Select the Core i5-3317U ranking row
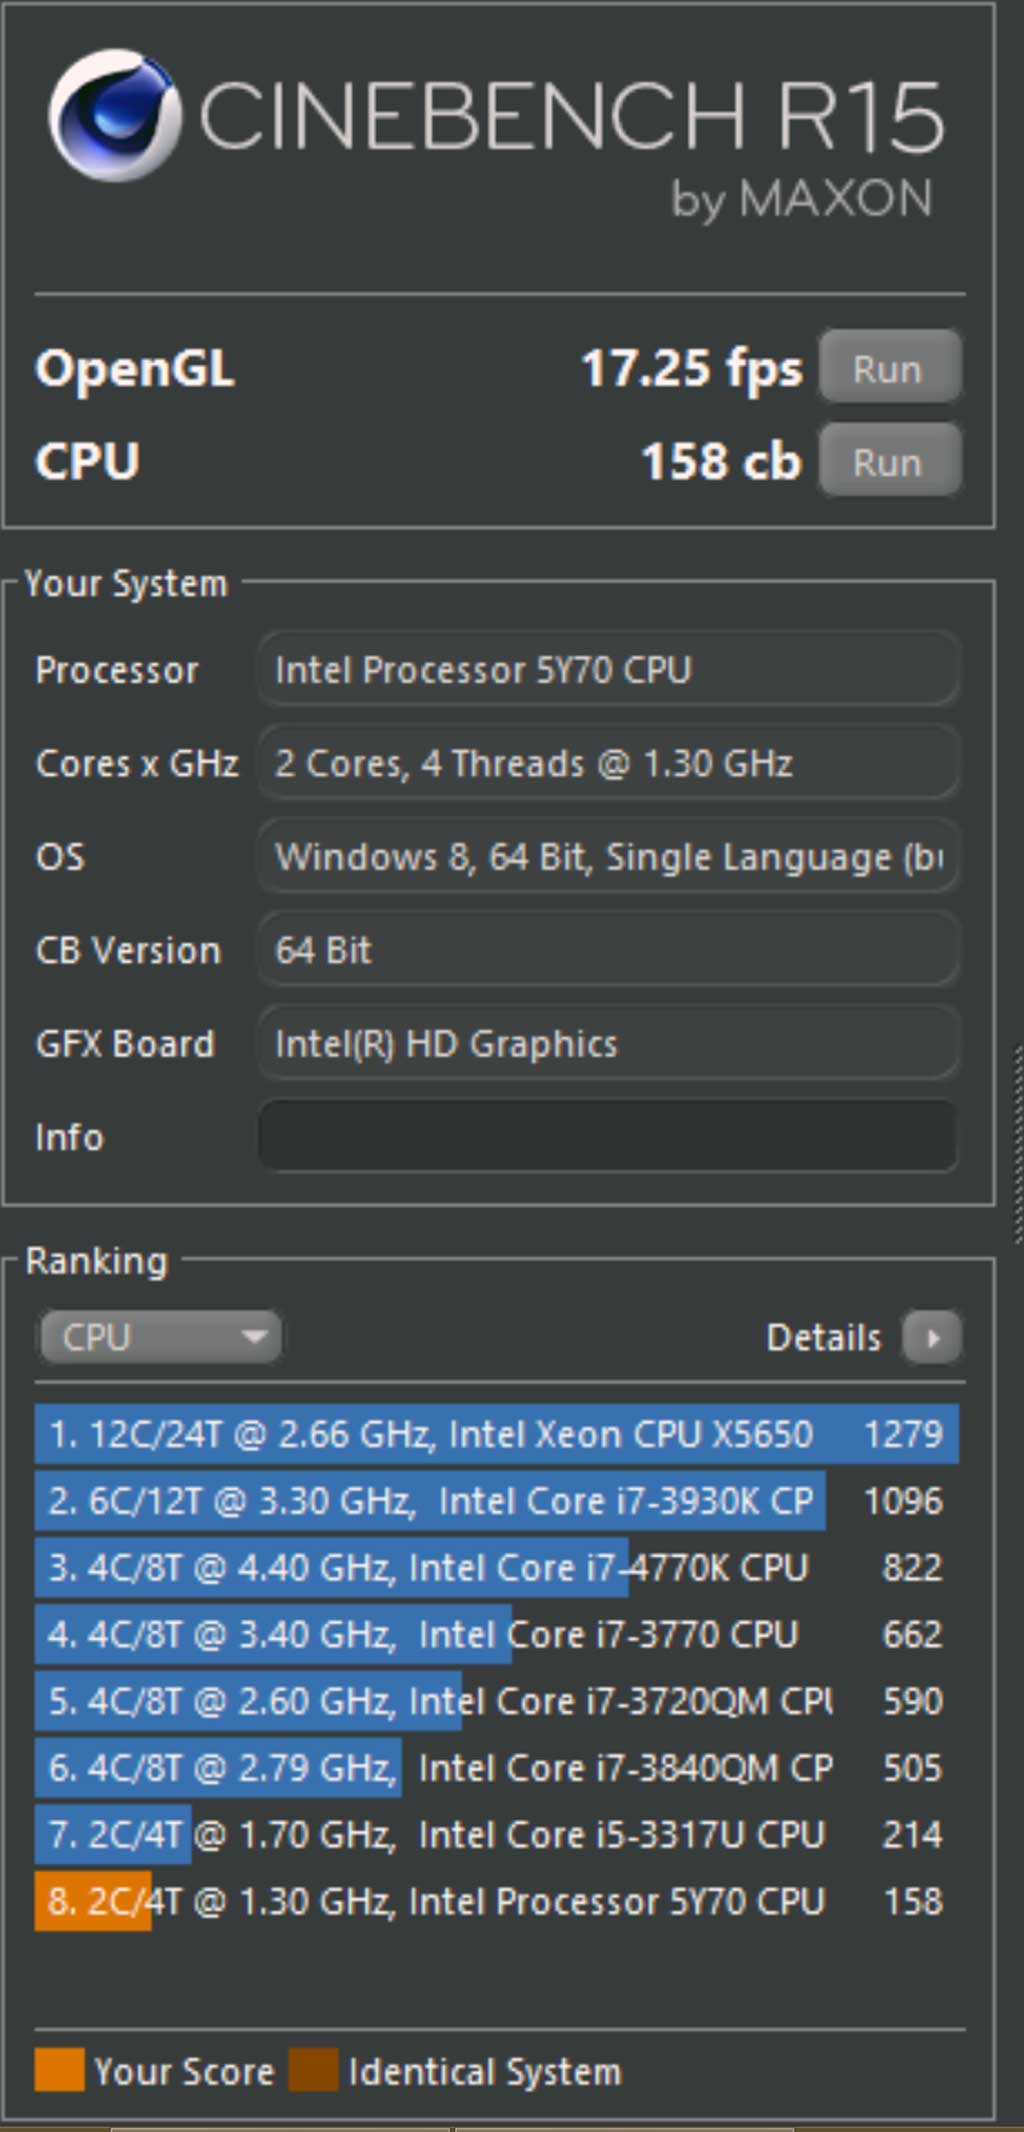 tap(496, 1834)
